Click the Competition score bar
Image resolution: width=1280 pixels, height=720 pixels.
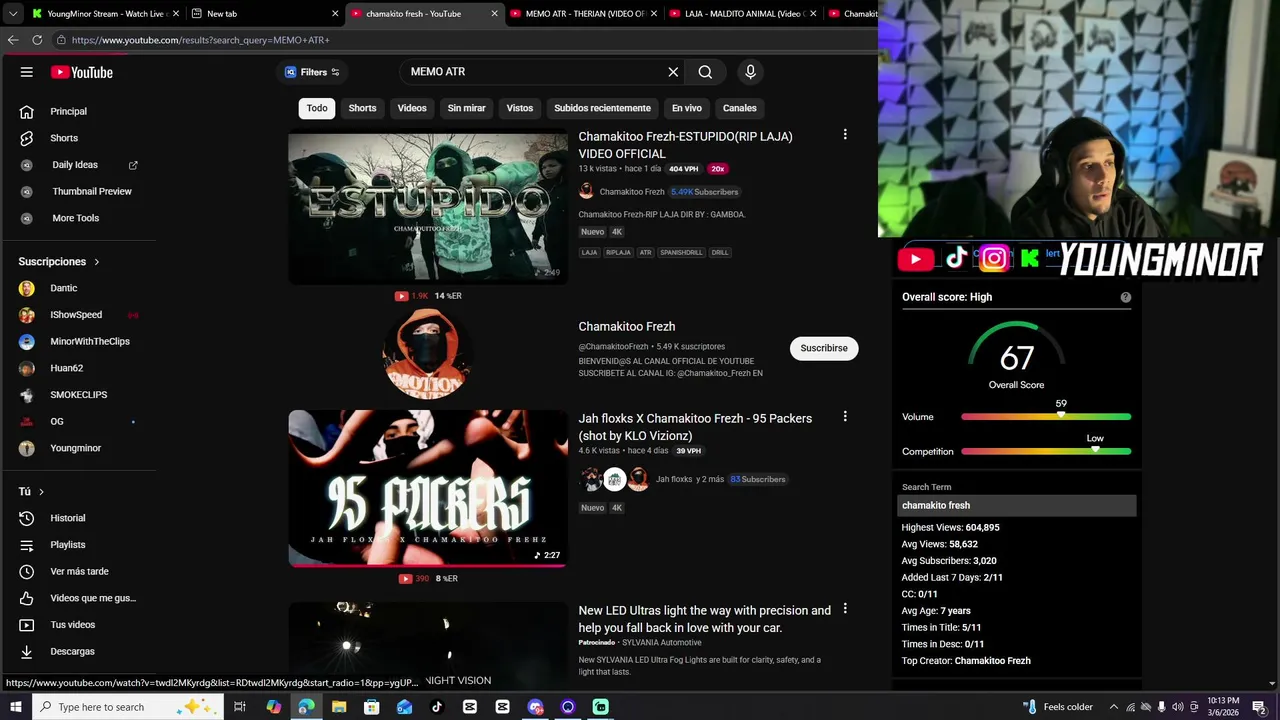tap(1046, 452)
